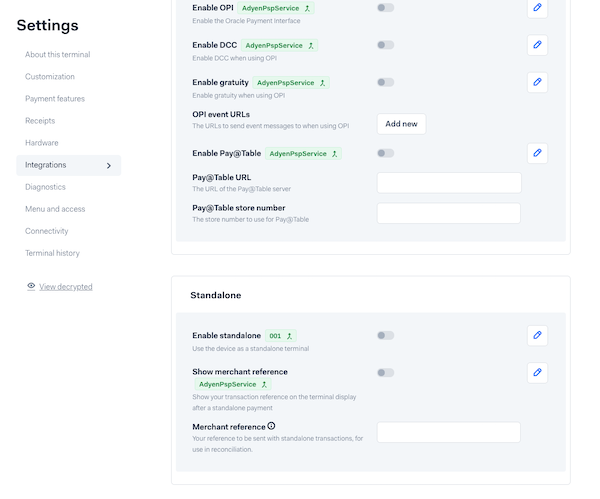Focus the Merchant reference input field
The image size is (600, 499).
pyautogui.click(x=449, y=432)
